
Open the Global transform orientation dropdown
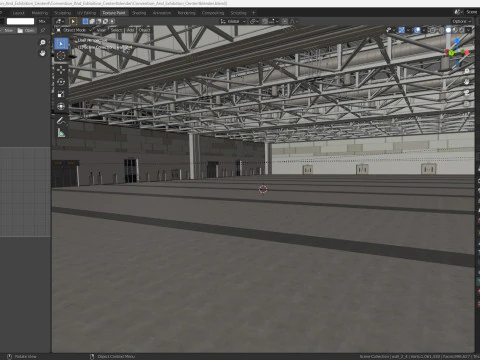pos(233,21)
